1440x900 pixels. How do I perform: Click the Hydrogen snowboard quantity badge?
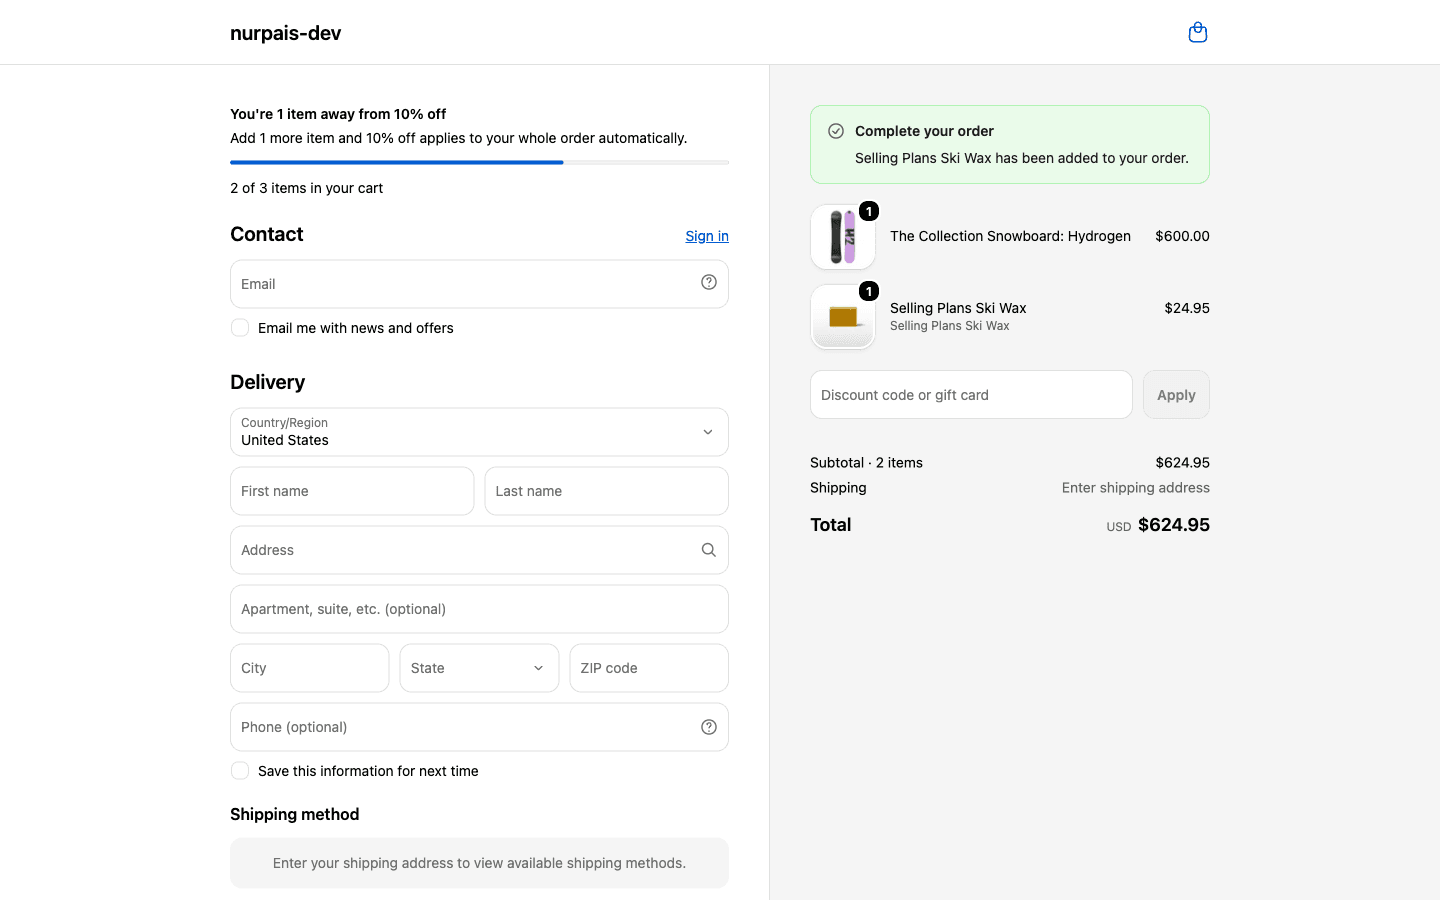click(869, 211)
